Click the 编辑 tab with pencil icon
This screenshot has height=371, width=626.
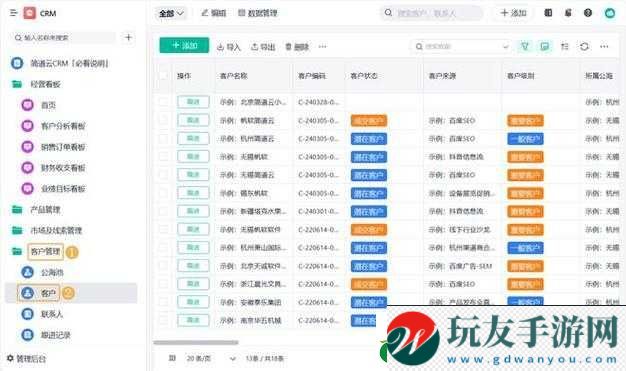click(x=214, y=13)
